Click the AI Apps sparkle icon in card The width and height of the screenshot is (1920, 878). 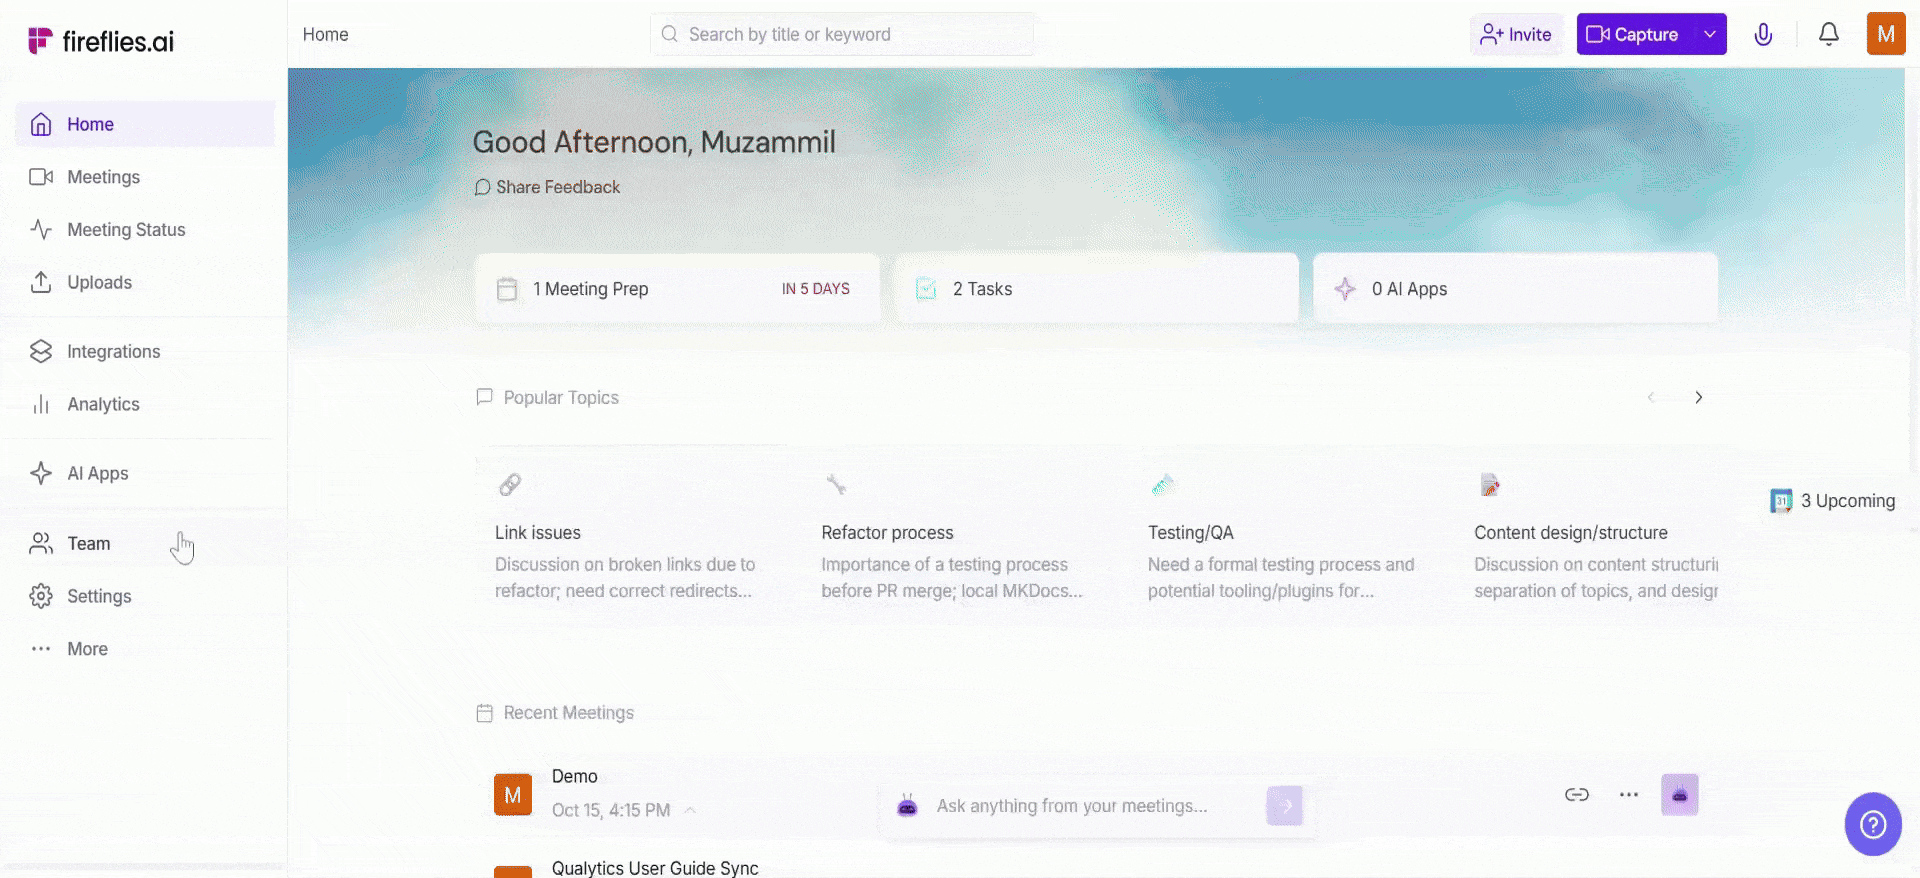pyautogui.click(x=1345, y=289)
